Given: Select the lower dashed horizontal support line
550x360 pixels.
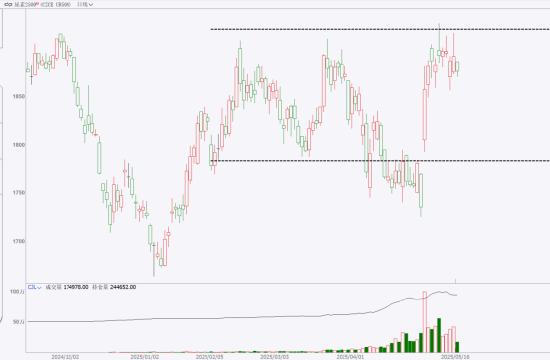Looking at the screenshot, I should point(380,161).
